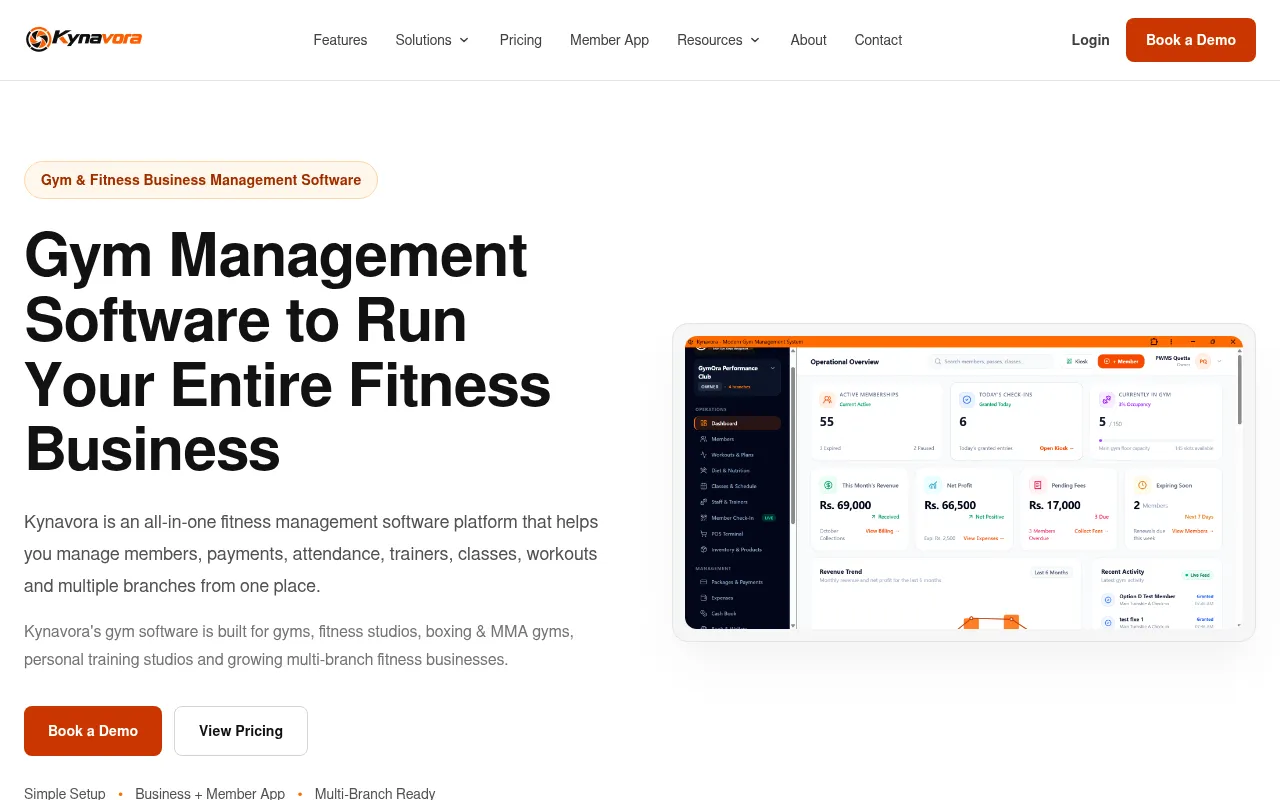
Task: Open Member Check-In sidebar item
Action: [x=737, y=518]
